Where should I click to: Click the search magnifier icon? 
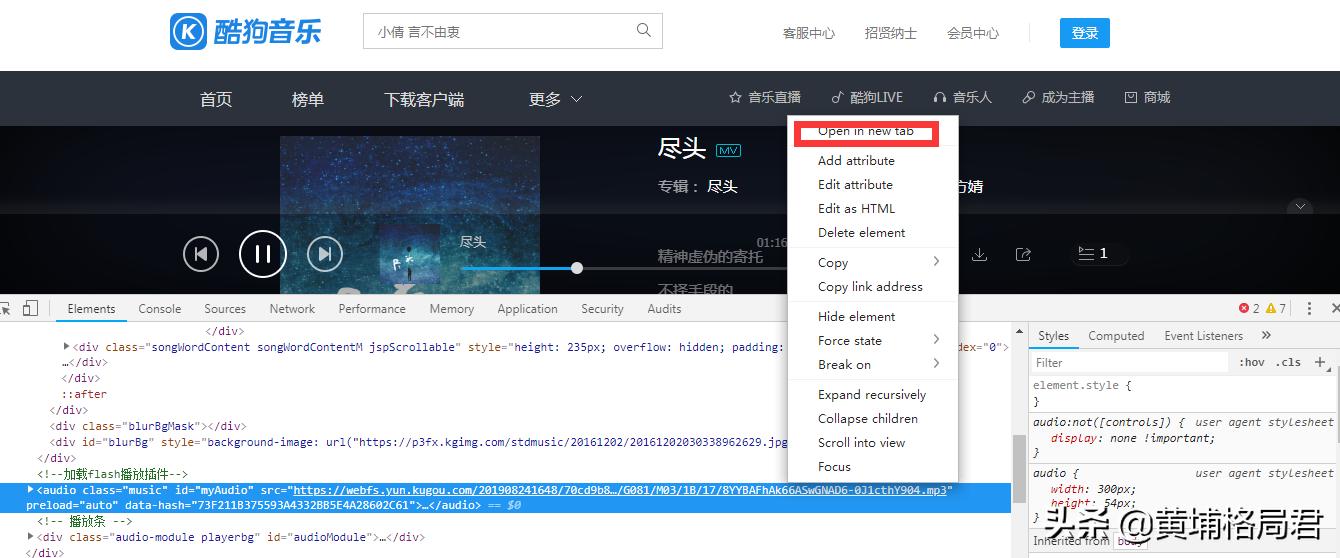pyautogui.click(x=644, y=31)
